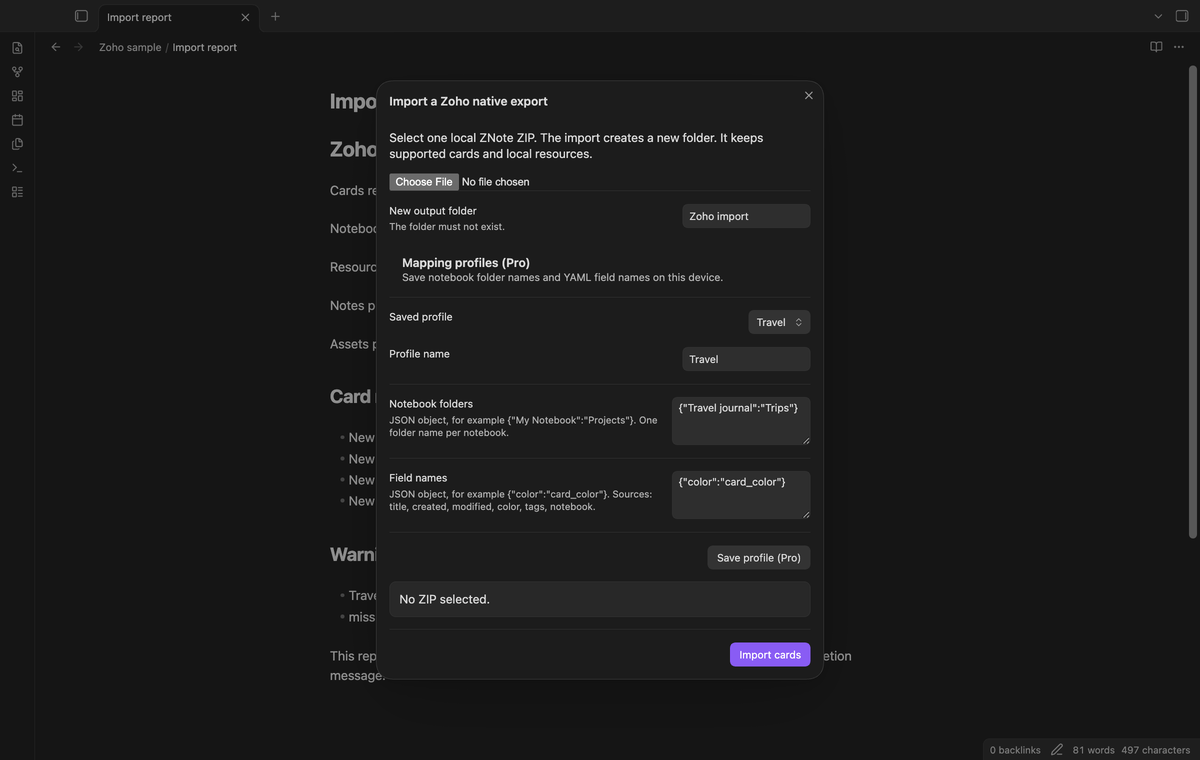Click the 81 words status item
The height and width of the screenshot is (760, 1200).
[1094, 750]
